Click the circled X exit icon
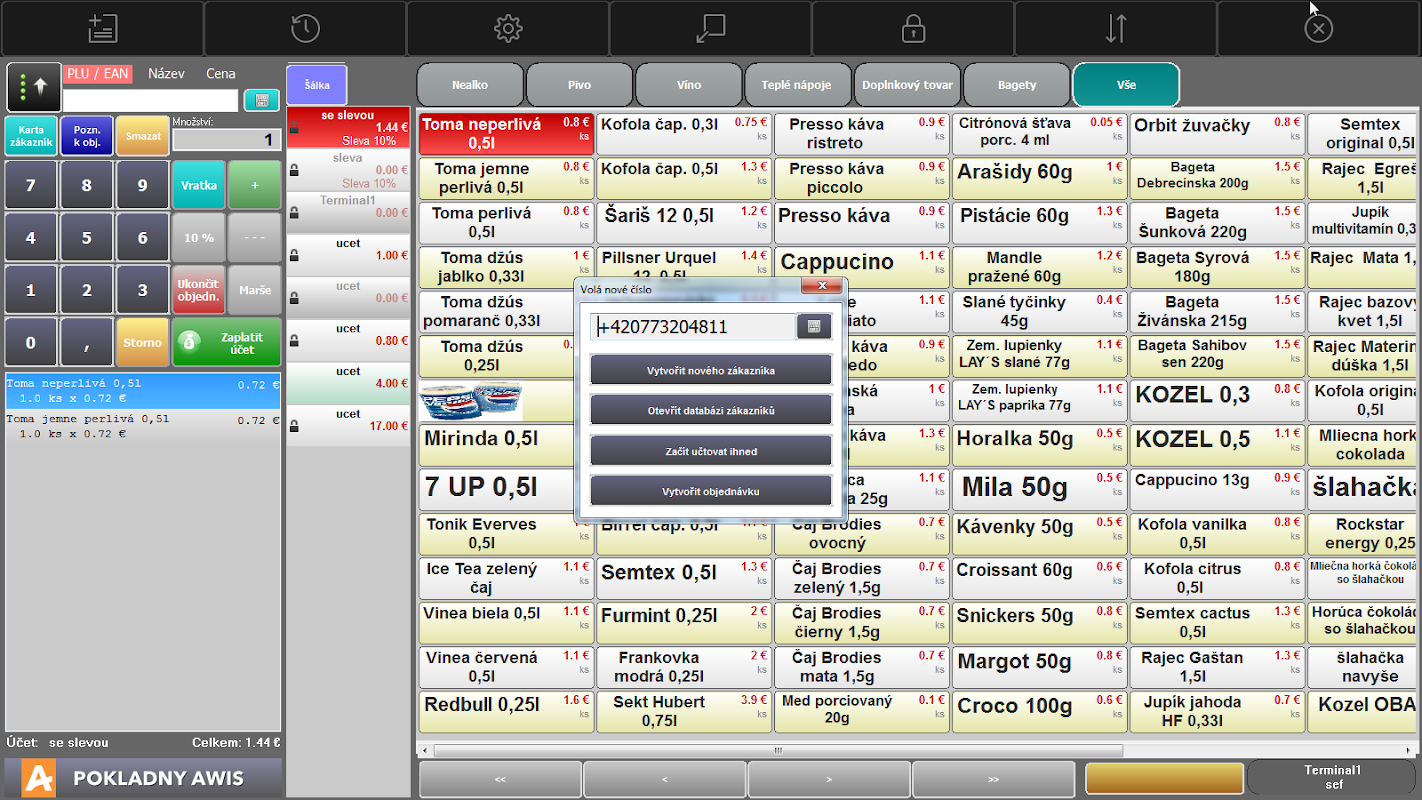 1319,28
